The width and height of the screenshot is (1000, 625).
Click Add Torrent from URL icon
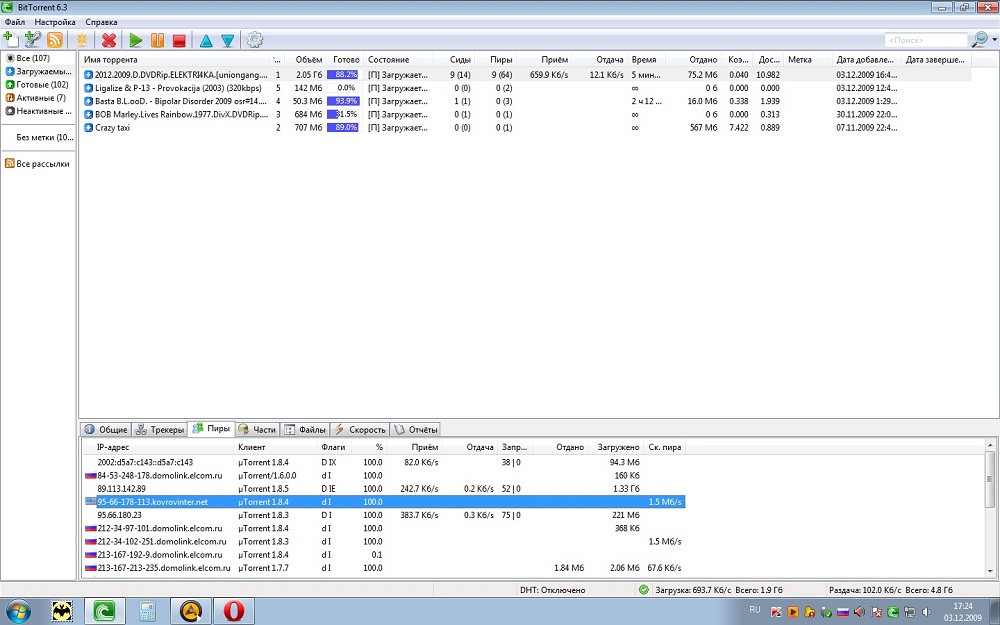pyautogui.click(x=33, y=40)
